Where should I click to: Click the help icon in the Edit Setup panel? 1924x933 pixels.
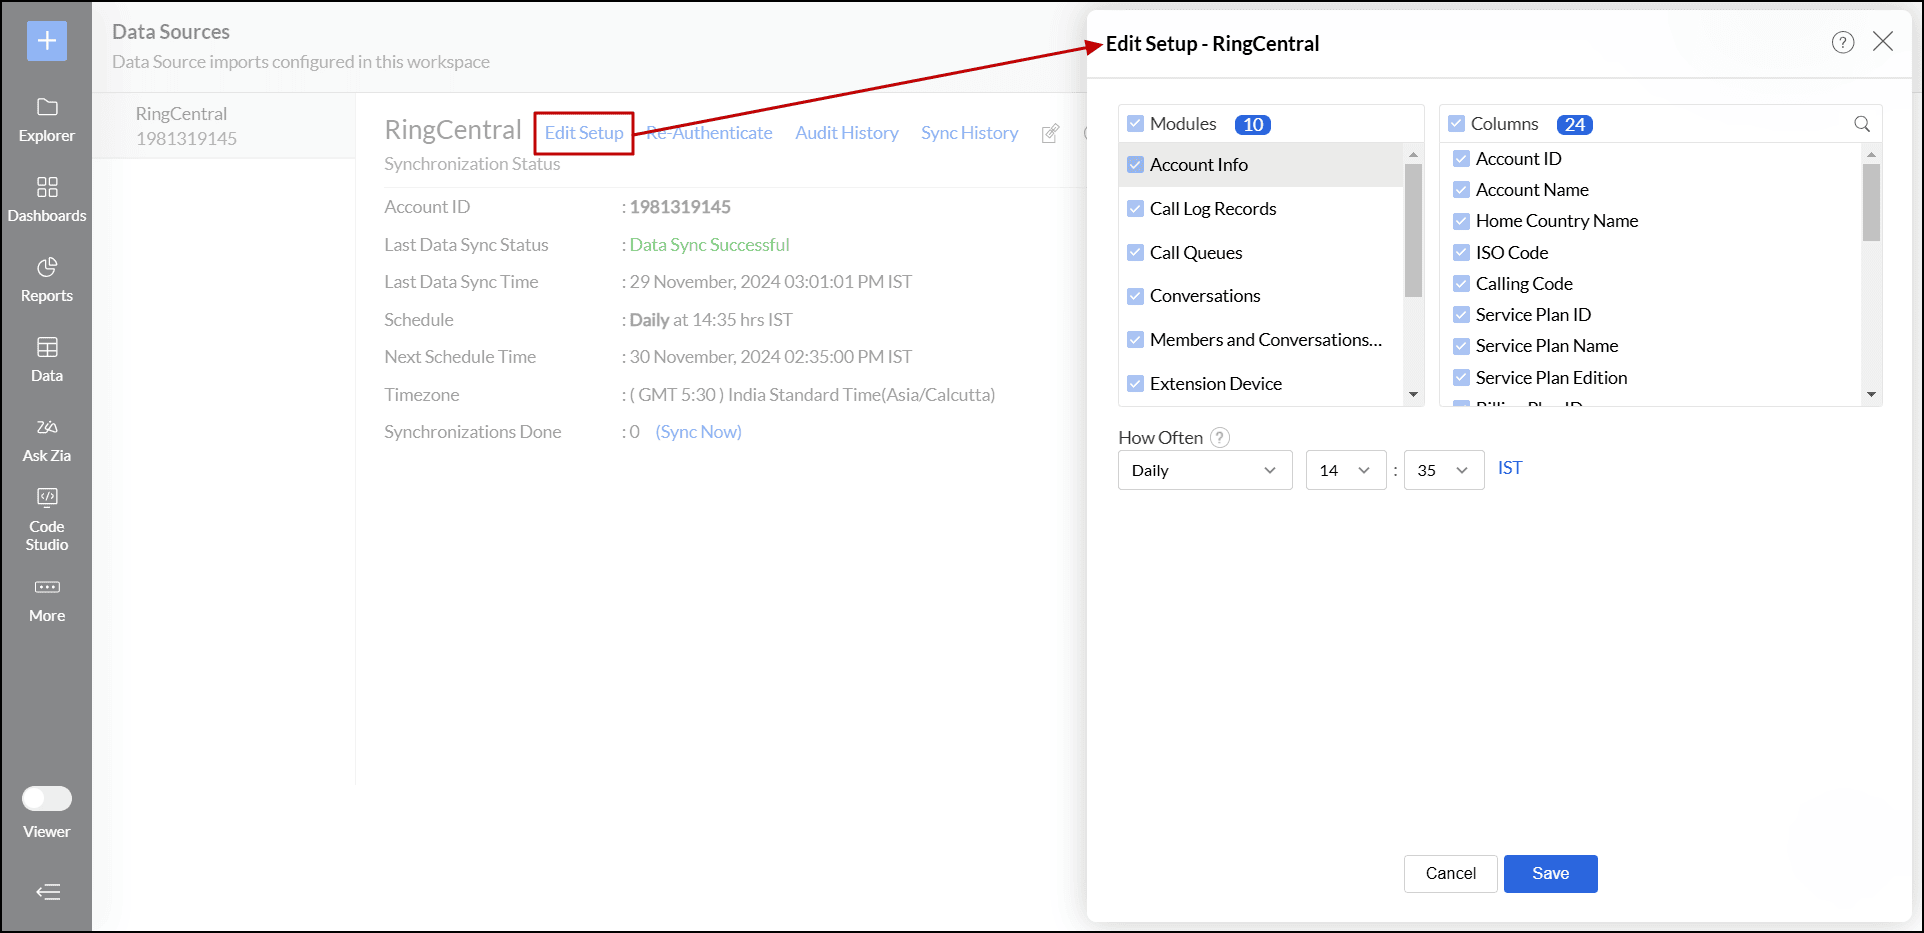1843,42
